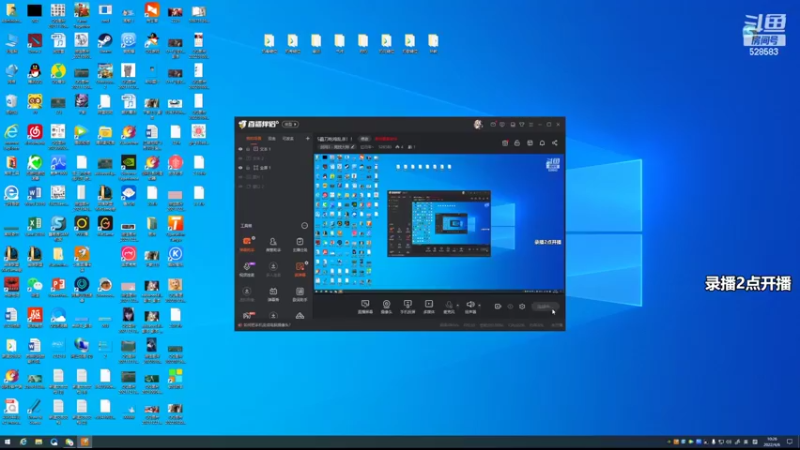Open the clipboard task tool in toolbox
Viewport: 800px width, 450px height.
click(300, 243)
